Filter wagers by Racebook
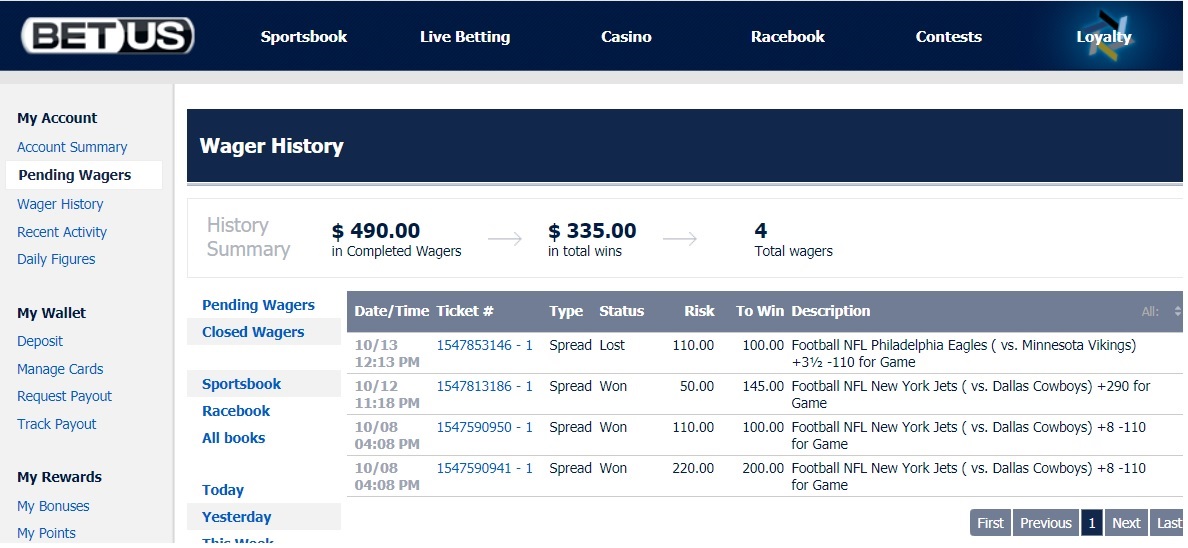The height and width of the screenshot is (548, 1188). tap(236, 411)
